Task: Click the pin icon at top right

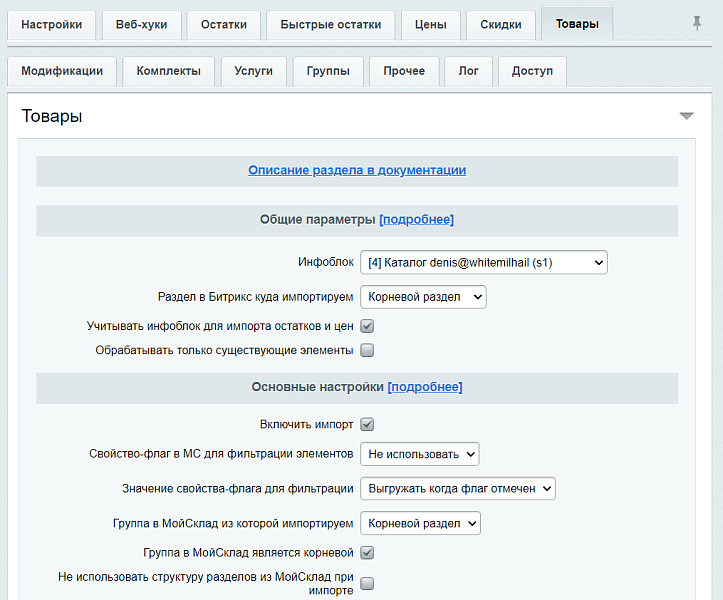Action: click(697, 24)
